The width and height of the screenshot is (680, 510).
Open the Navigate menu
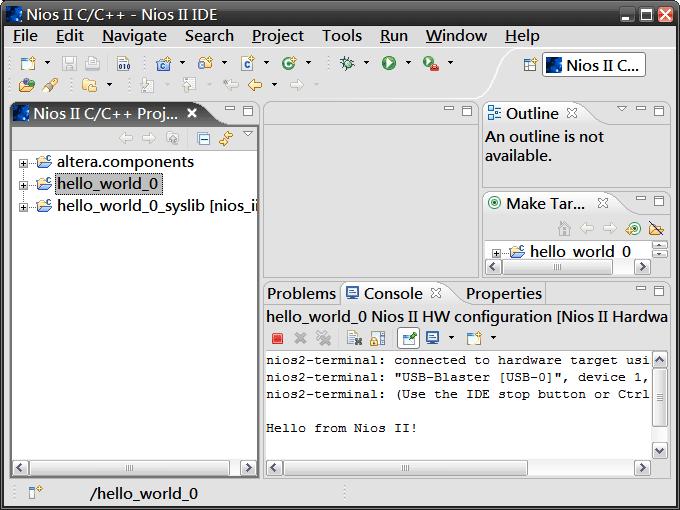tap(134, 36)
